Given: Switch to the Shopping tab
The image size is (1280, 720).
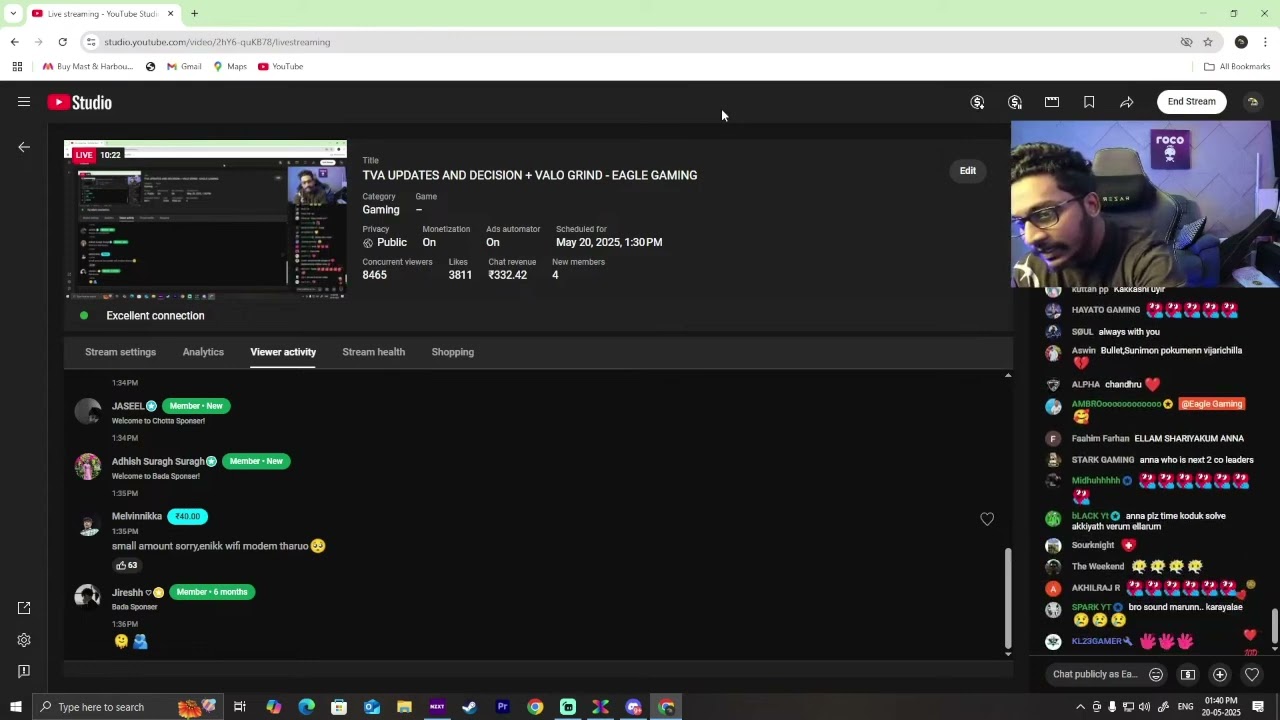Looking at the screenshot, I should coord(453,352).
